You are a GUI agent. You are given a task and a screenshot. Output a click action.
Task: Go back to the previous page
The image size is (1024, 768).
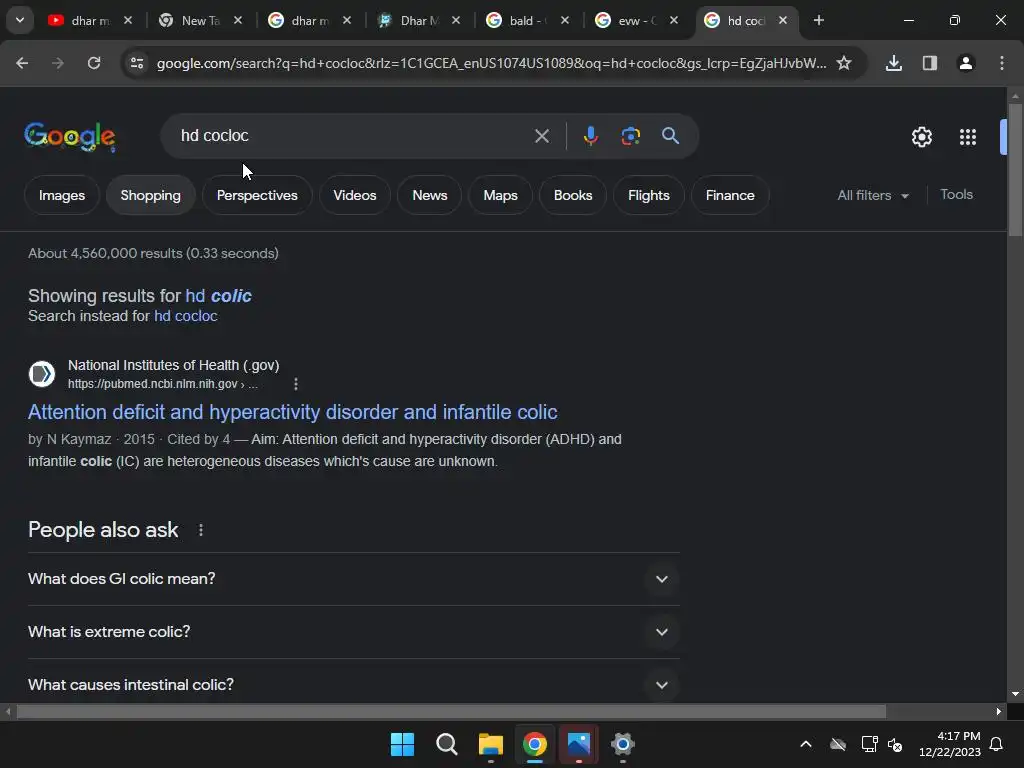22,63
